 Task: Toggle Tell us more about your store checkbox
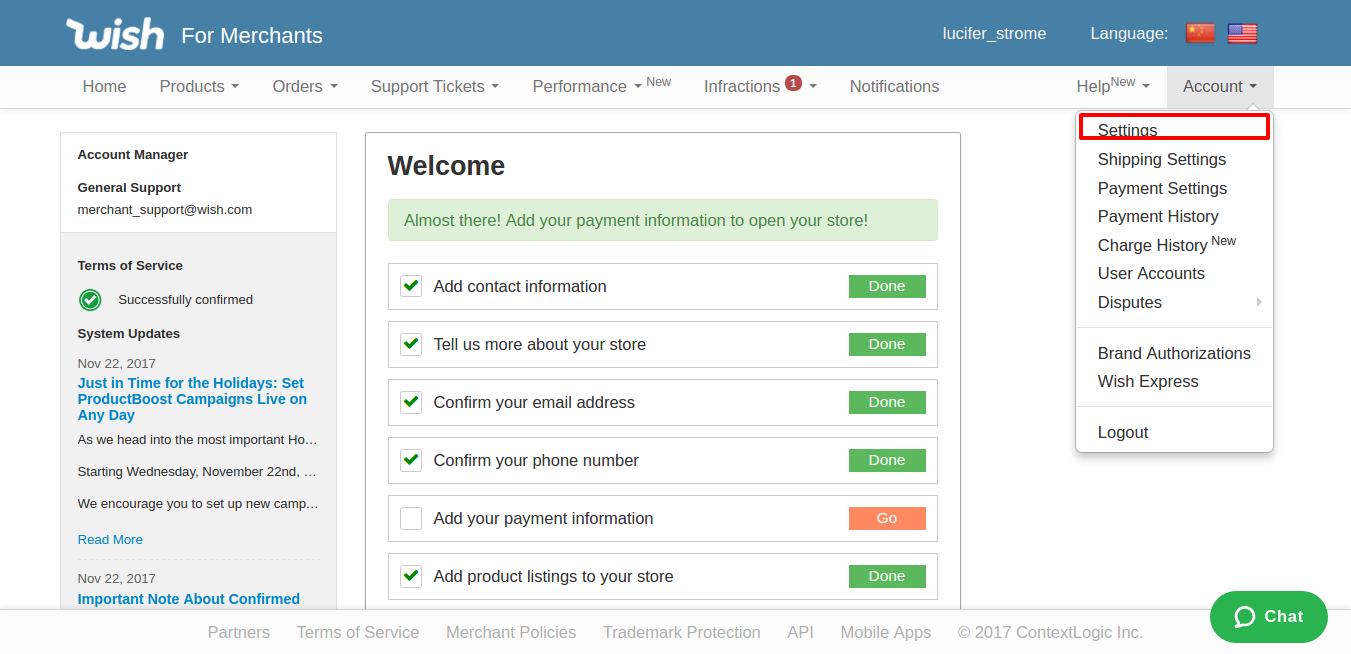(411, 344)
